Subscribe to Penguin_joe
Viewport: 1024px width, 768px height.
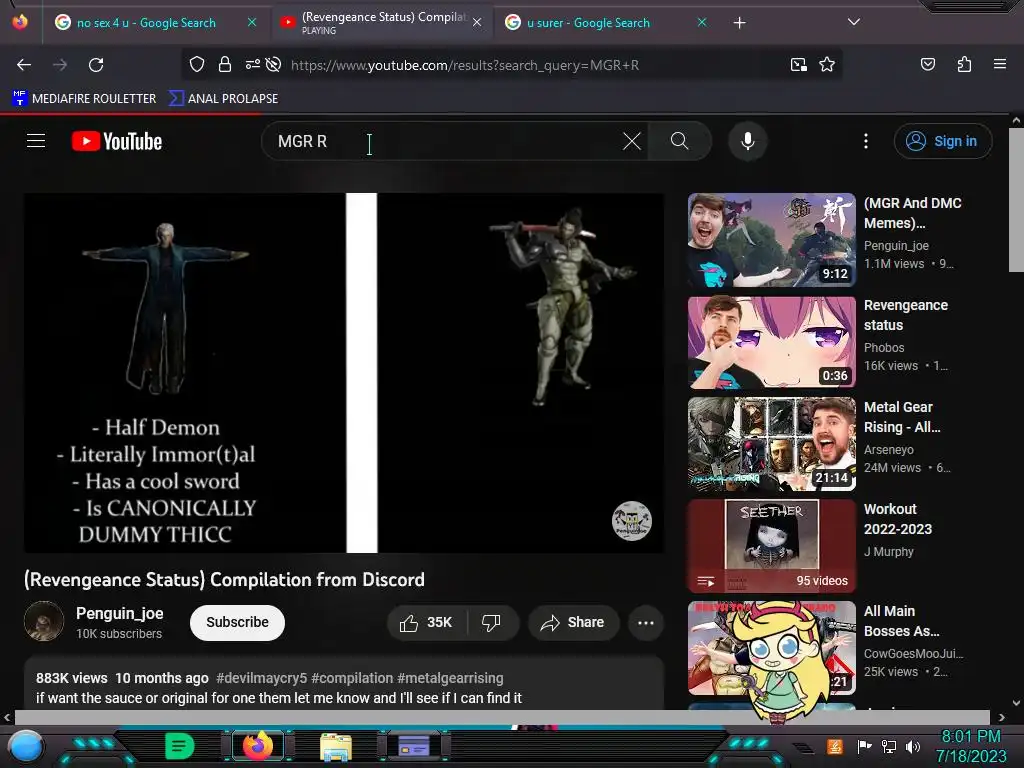pos(237,622)
